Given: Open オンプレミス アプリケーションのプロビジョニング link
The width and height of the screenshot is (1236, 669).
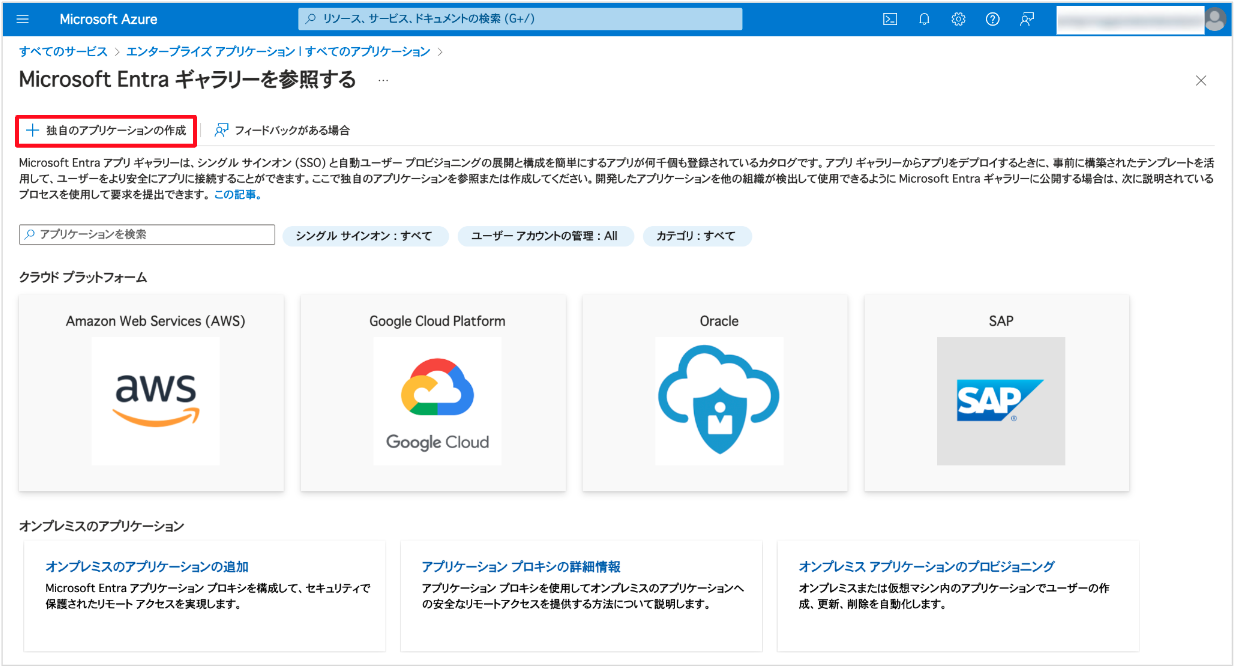Looking at the screenshot, I should click(927, 566).
